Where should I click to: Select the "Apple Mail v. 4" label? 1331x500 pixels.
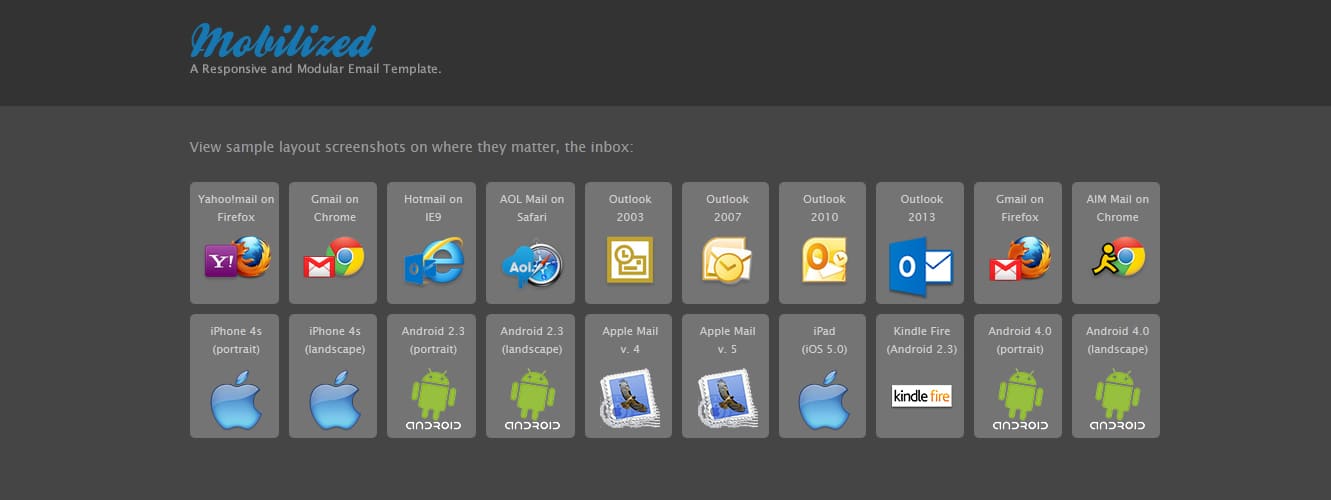tap(630, 340)
